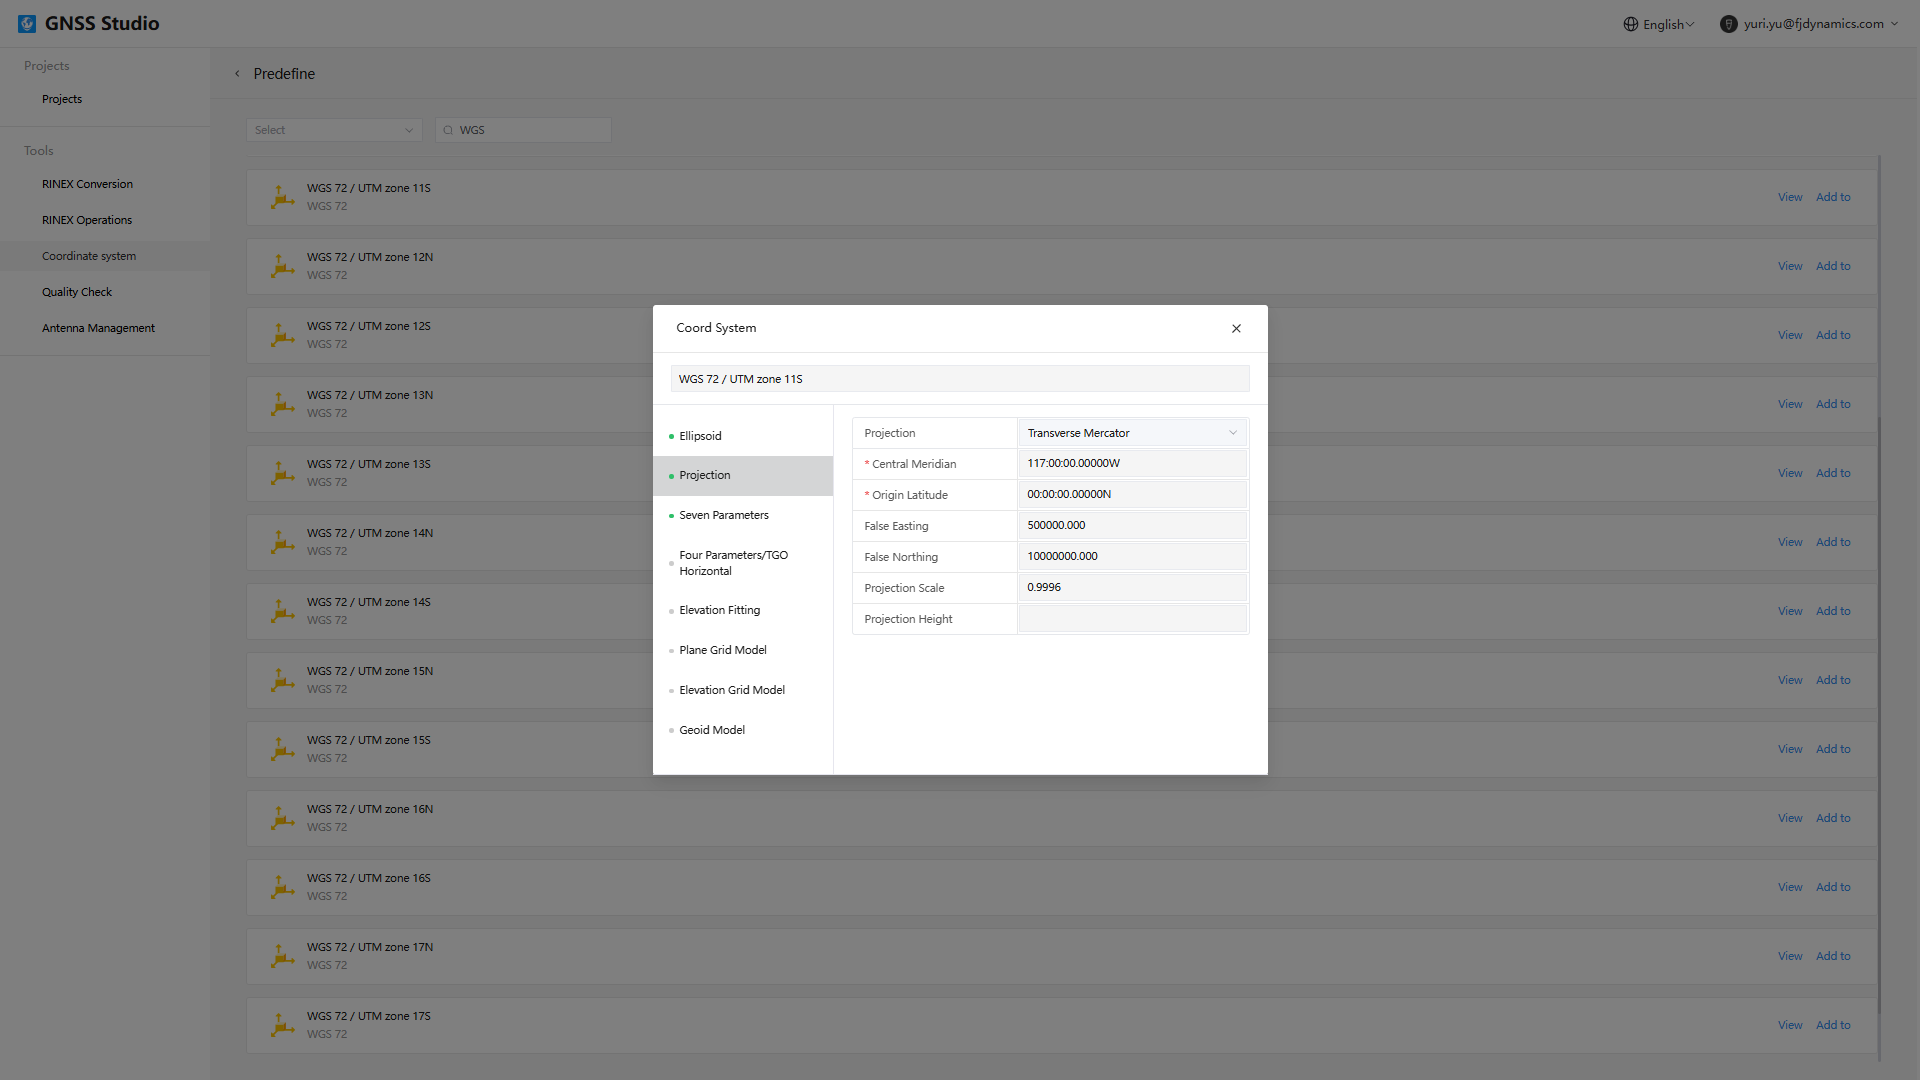Click View link for UTM zone 11S
This screenshot has width=1920, height=1080.
(1789, 197)
